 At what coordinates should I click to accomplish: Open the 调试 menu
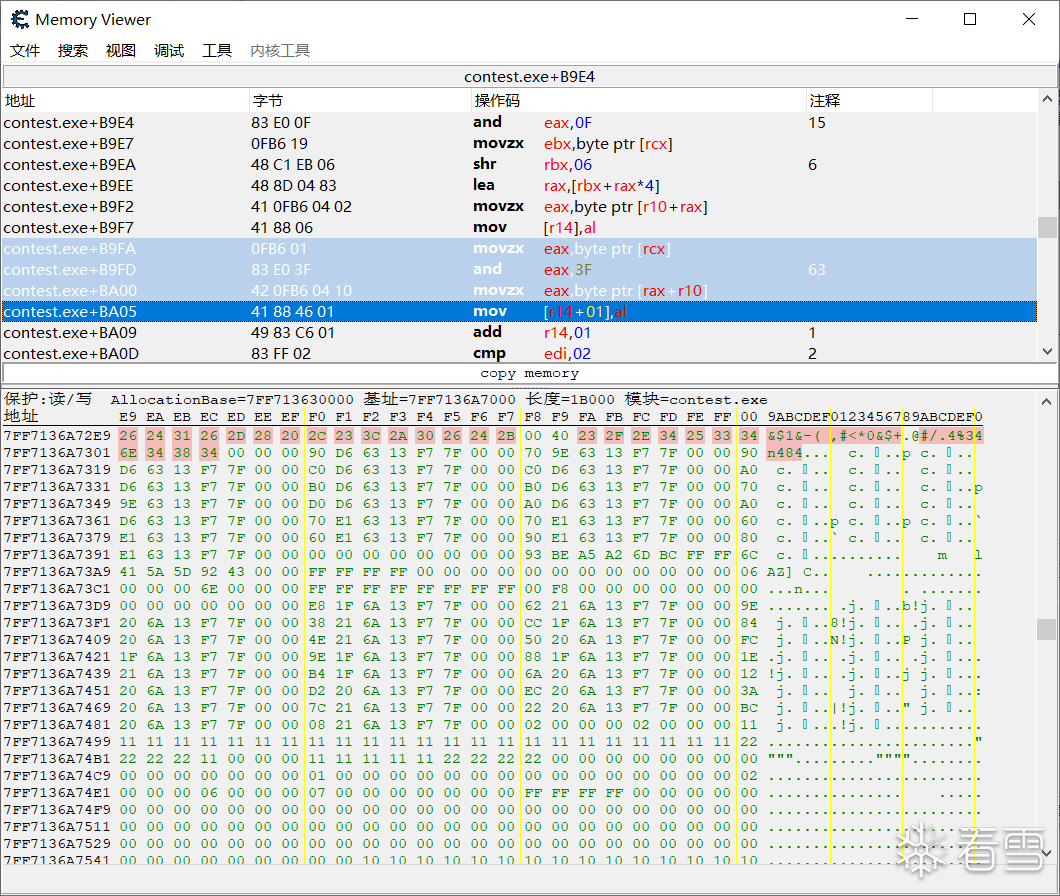click(169, 51)
